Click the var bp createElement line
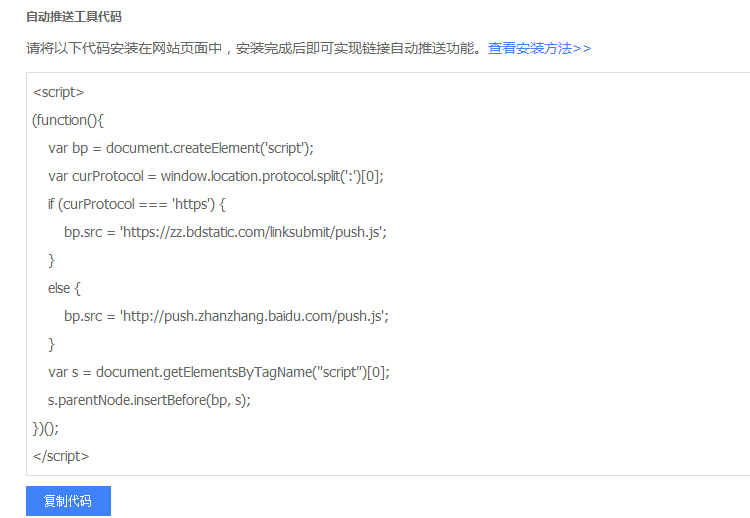 click(x=180, y=148)
